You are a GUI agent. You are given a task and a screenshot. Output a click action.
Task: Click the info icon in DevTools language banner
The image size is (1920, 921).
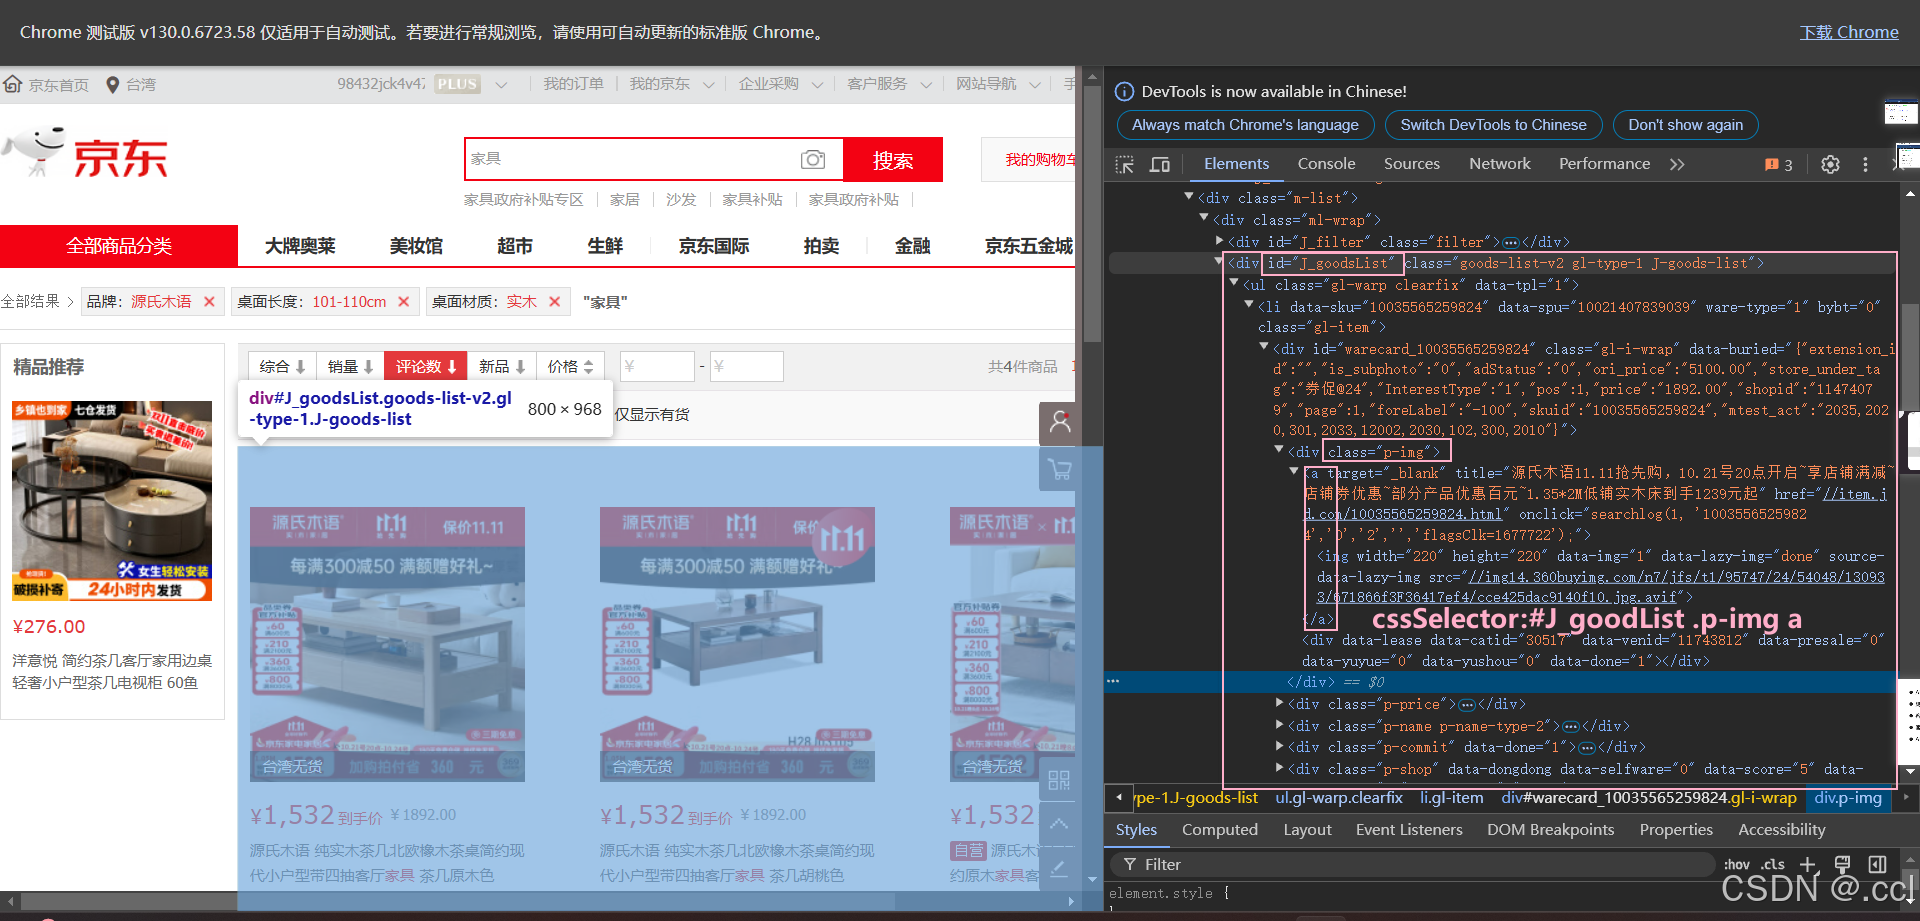(1124, 91)
